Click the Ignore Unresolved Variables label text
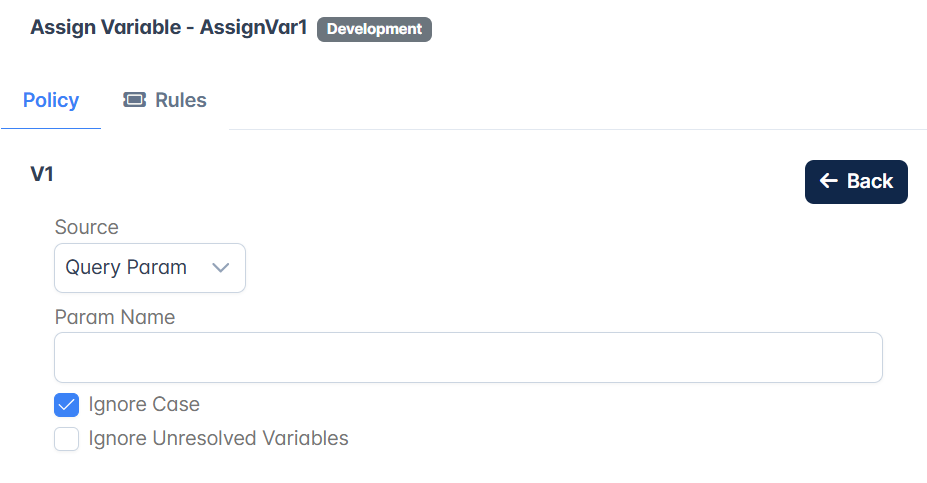927x483 pixels. click(x=219, y=439)
